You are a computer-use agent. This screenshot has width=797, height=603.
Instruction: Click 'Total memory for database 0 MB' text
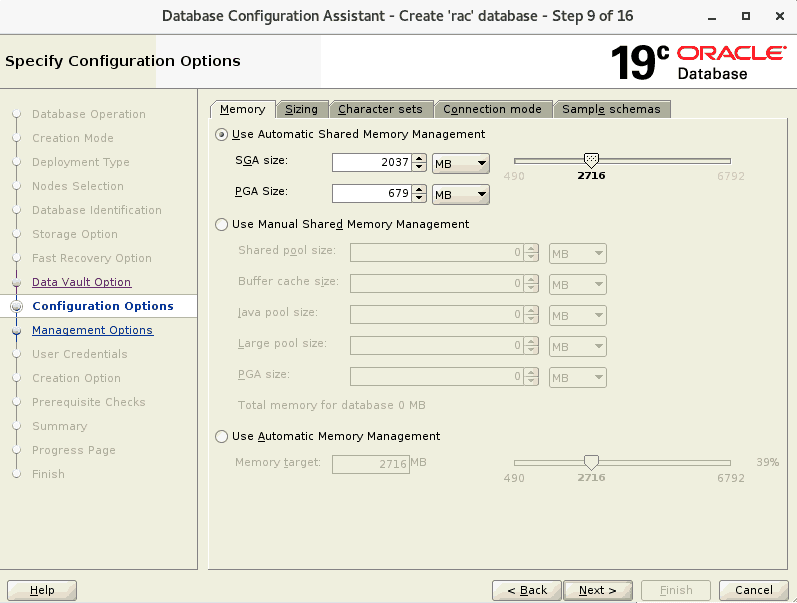(331, 405)
